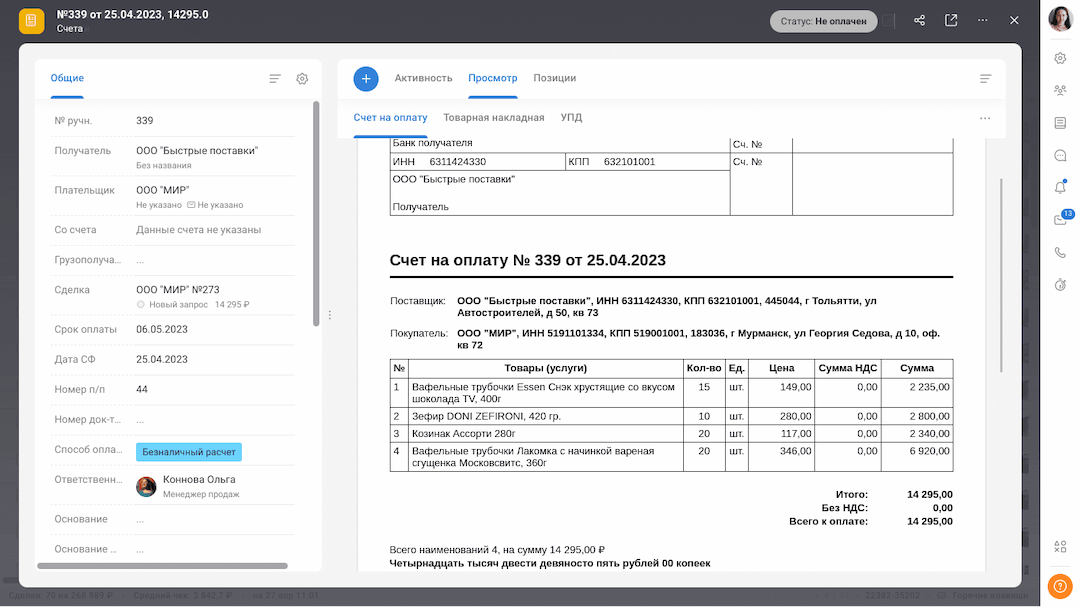Click "Данные счета не указаны" field

(x=198, y=229)
